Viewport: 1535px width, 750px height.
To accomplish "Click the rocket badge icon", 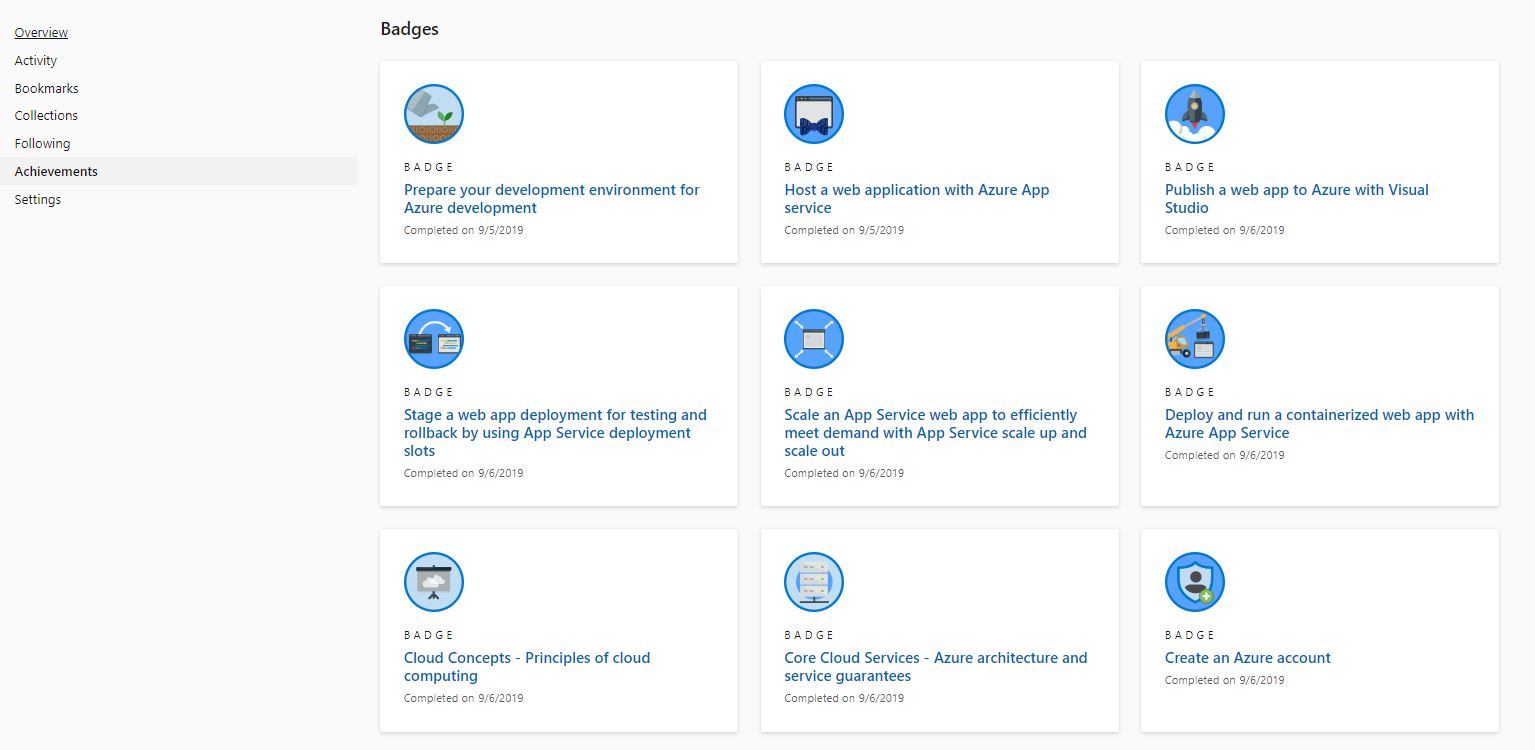I will pos(1195,114).
